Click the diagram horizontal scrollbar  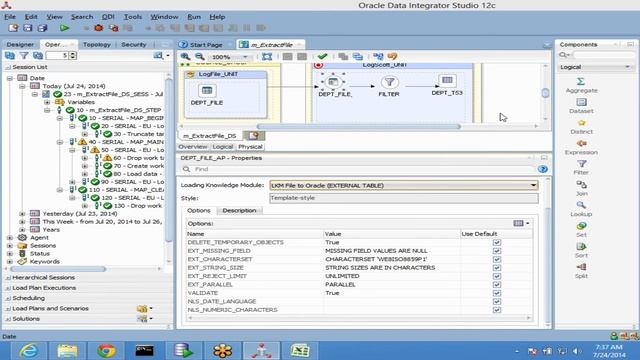[358, 126]
